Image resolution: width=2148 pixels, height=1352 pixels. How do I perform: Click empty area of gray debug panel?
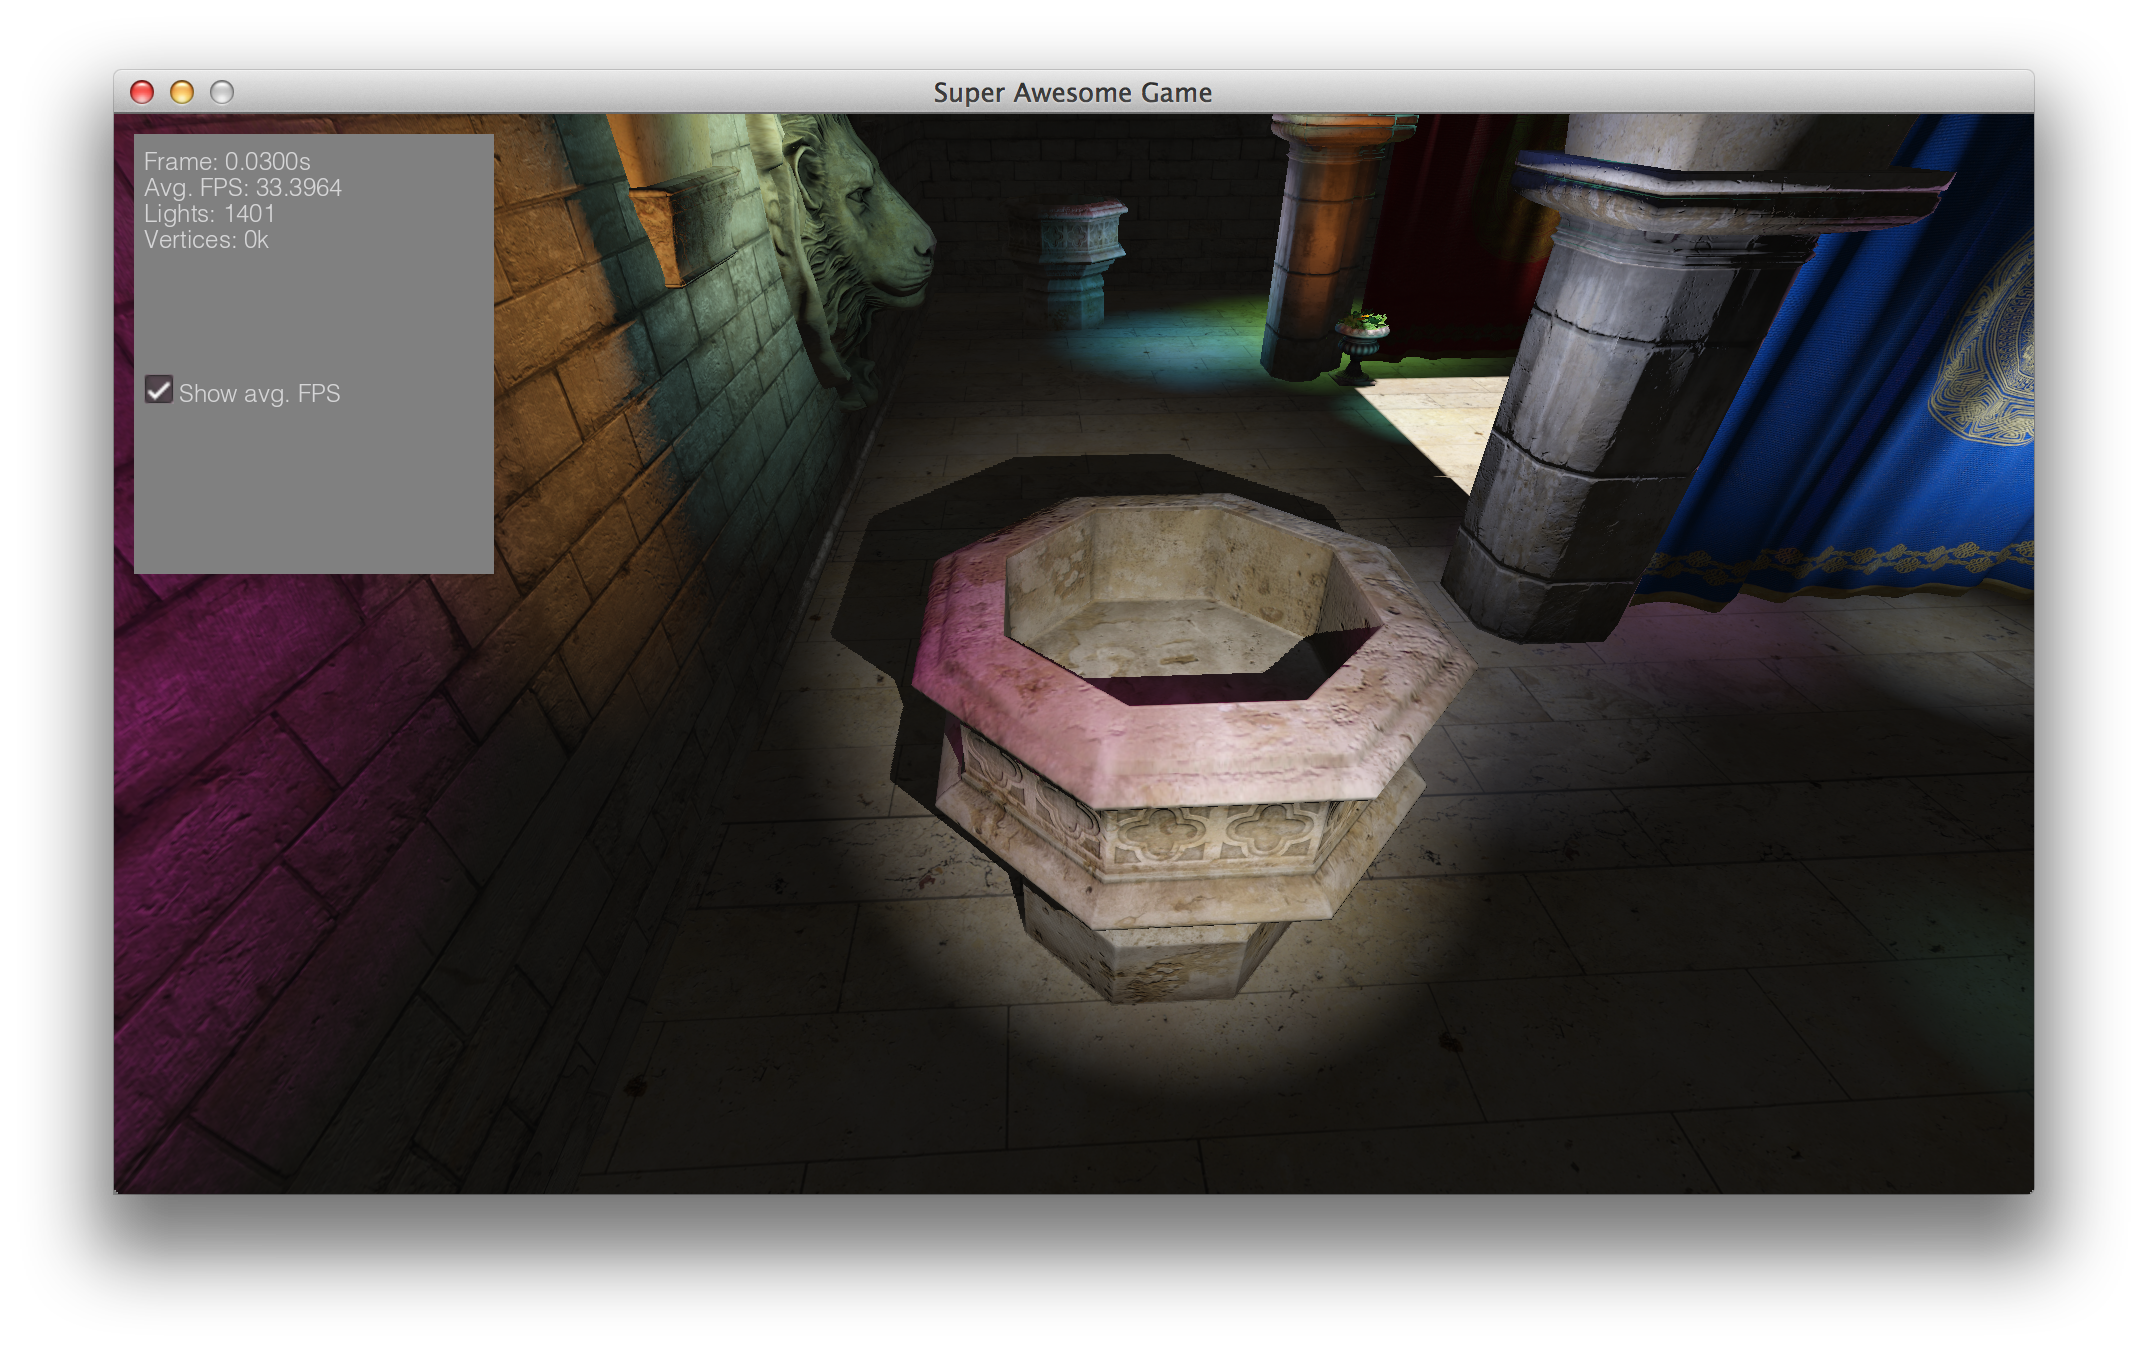tap(313, 490)
